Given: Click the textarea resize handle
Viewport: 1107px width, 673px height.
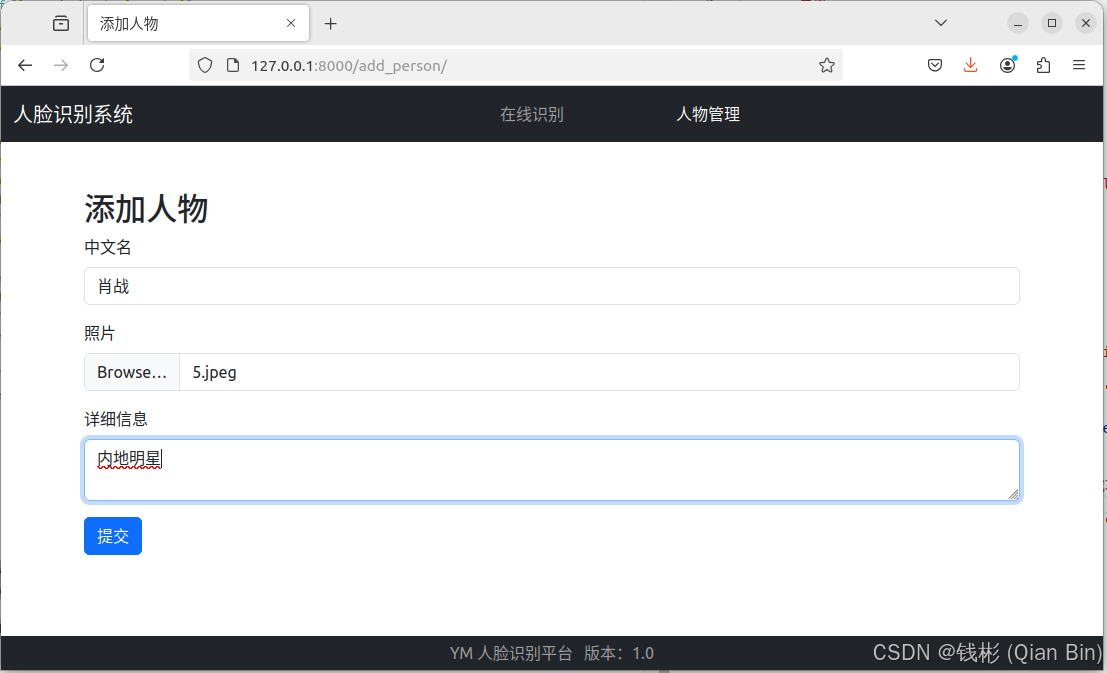Looking at the screenshot, I should coord(1013,494).
